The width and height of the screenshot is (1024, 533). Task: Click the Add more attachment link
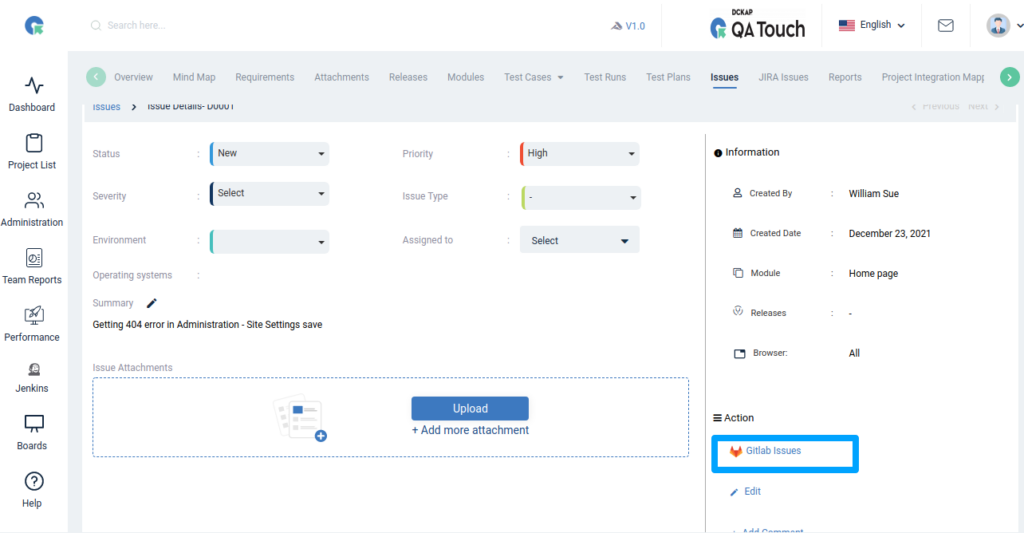pos(470,430)
